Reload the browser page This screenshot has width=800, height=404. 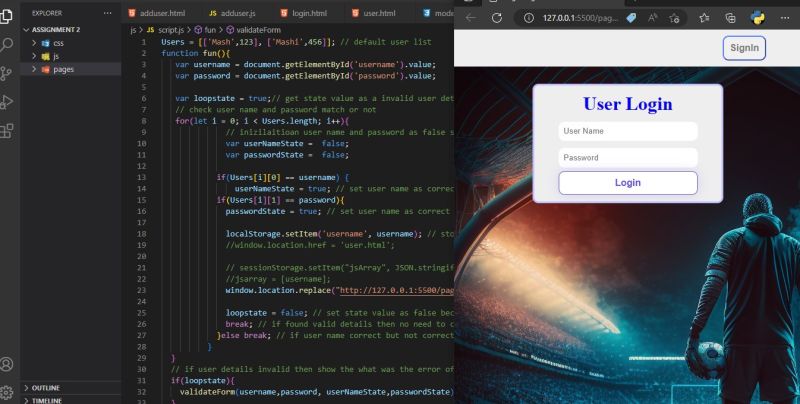click(x=496, y=18)
